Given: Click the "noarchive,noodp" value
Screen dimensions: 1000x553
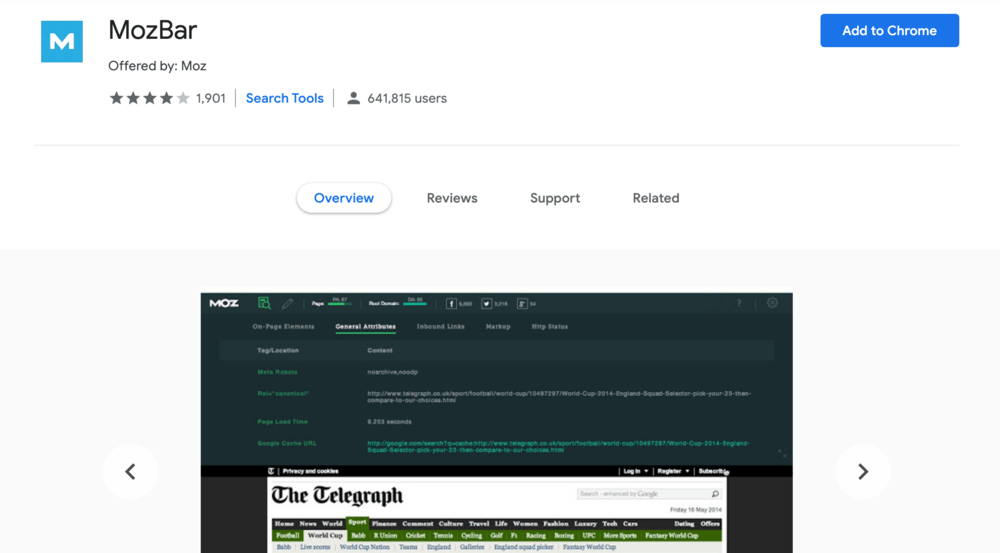Looking at the screenshot, I should [393, 372].
